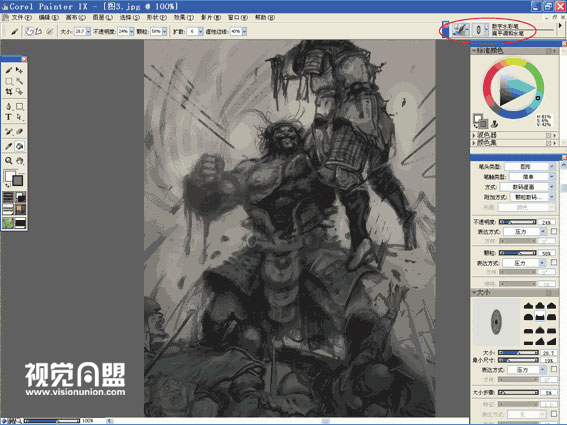Click the 大小步幅 size step slider
Screen dimensions: 567x425
click(x=518, y=392)
